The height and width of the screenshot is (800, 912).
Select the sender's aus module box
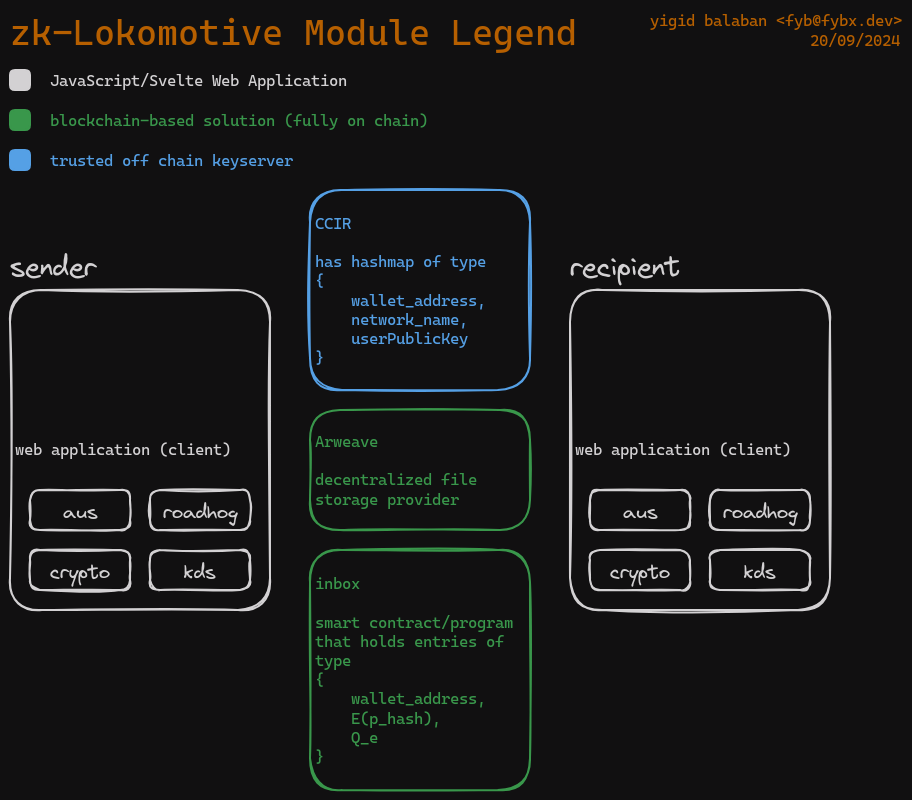coord(80,511)
